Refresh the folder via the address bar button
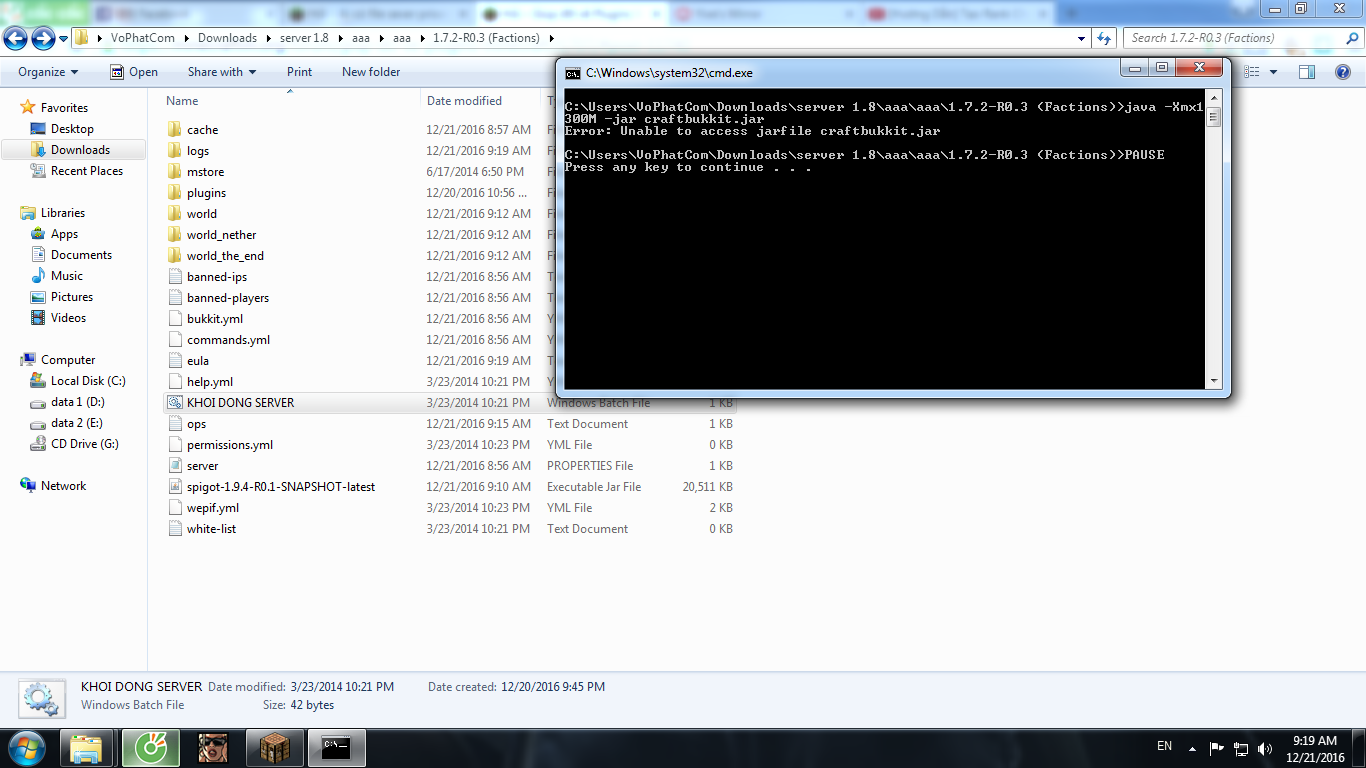Screen dimensions: 1366x768 (1104, 38)
